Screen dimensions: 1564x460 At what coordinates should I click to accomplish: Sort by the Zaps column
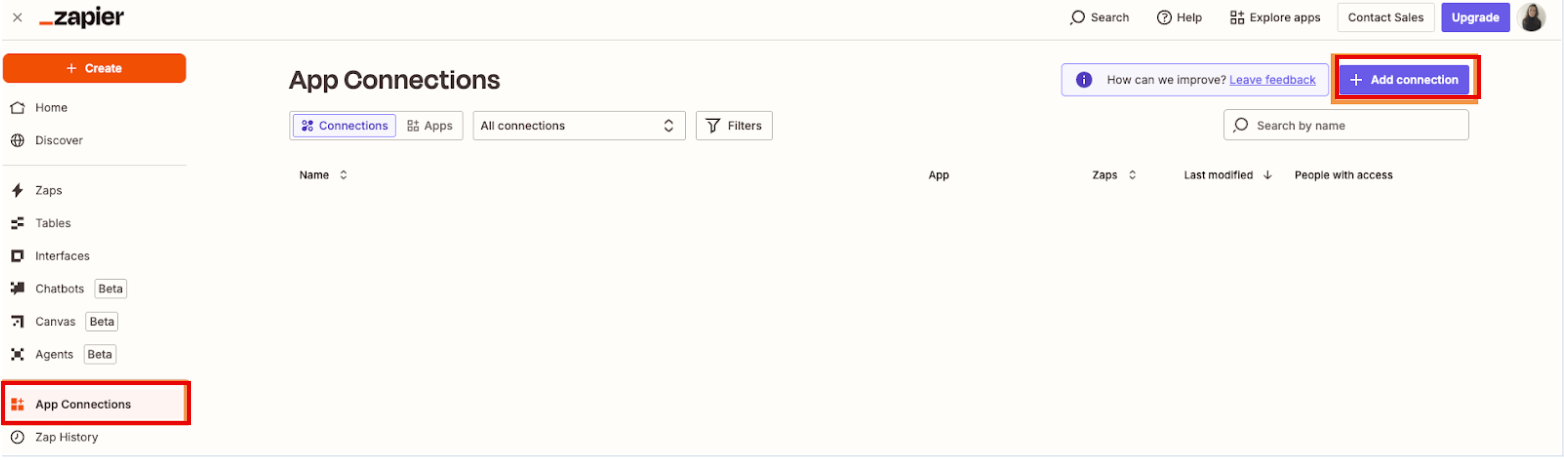[1114, 175]
